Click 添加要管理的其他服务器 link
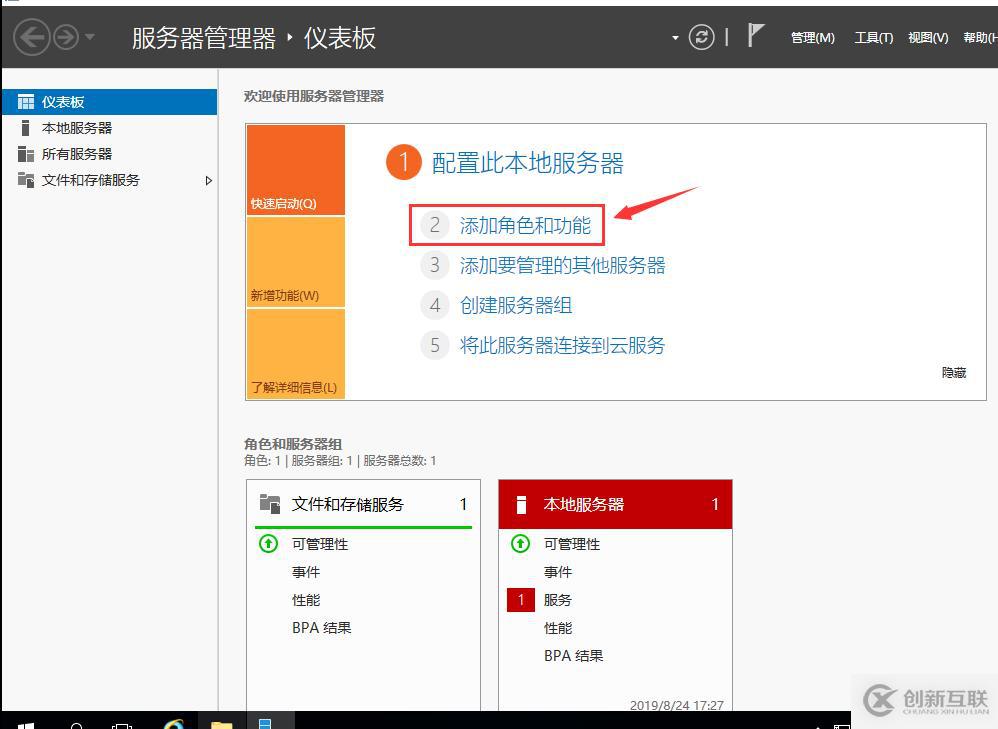The image size is (998, 729). 563,265
